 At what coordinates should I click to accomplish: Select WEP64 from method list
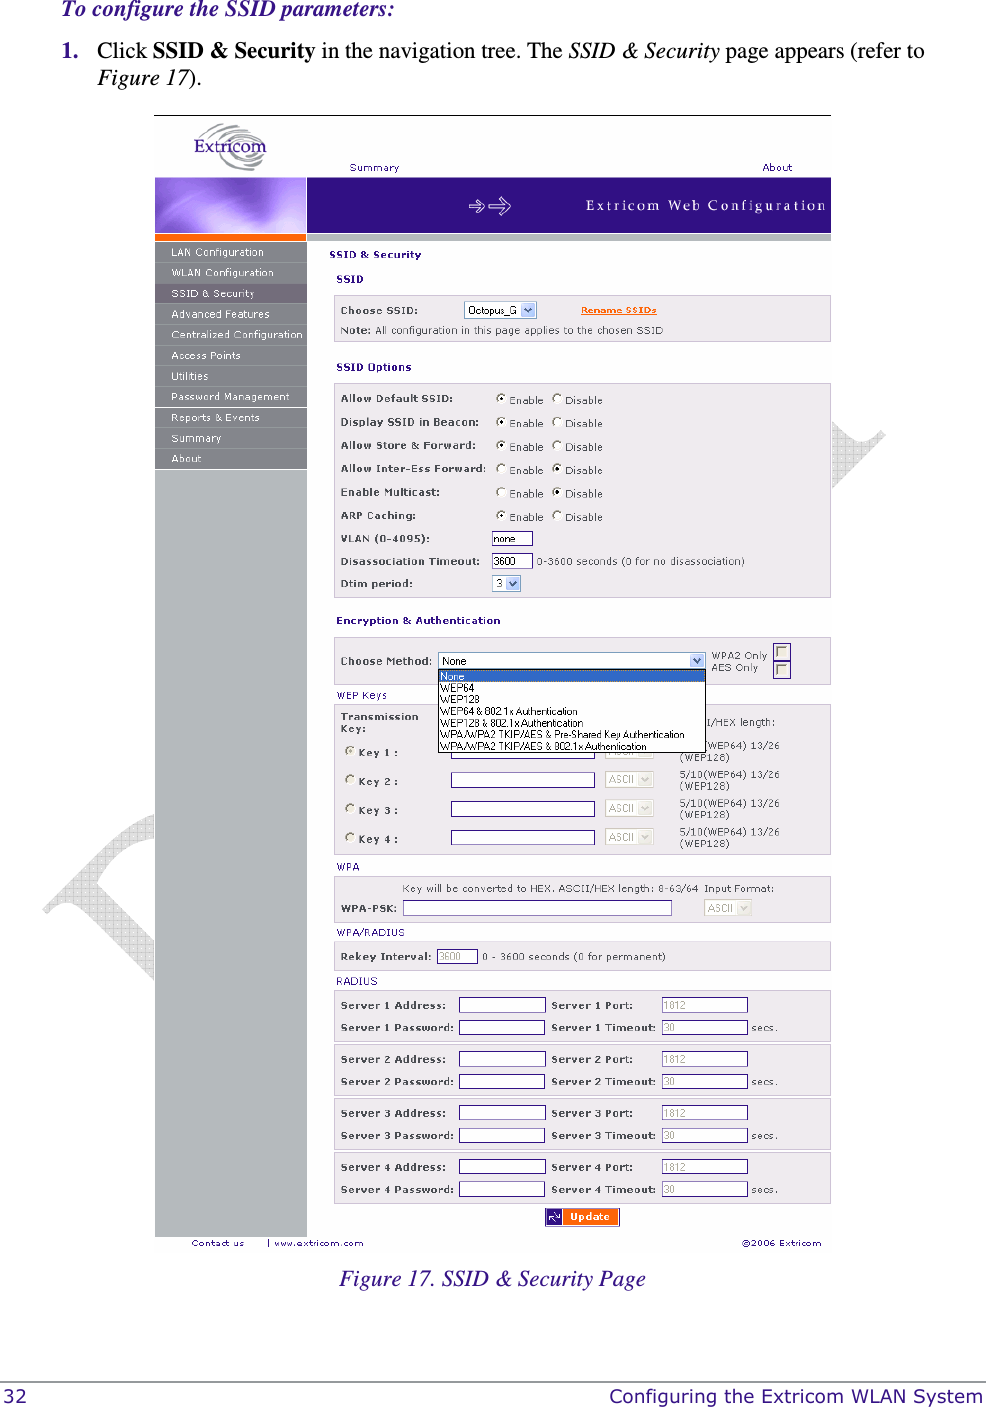[x=572, y=688]
